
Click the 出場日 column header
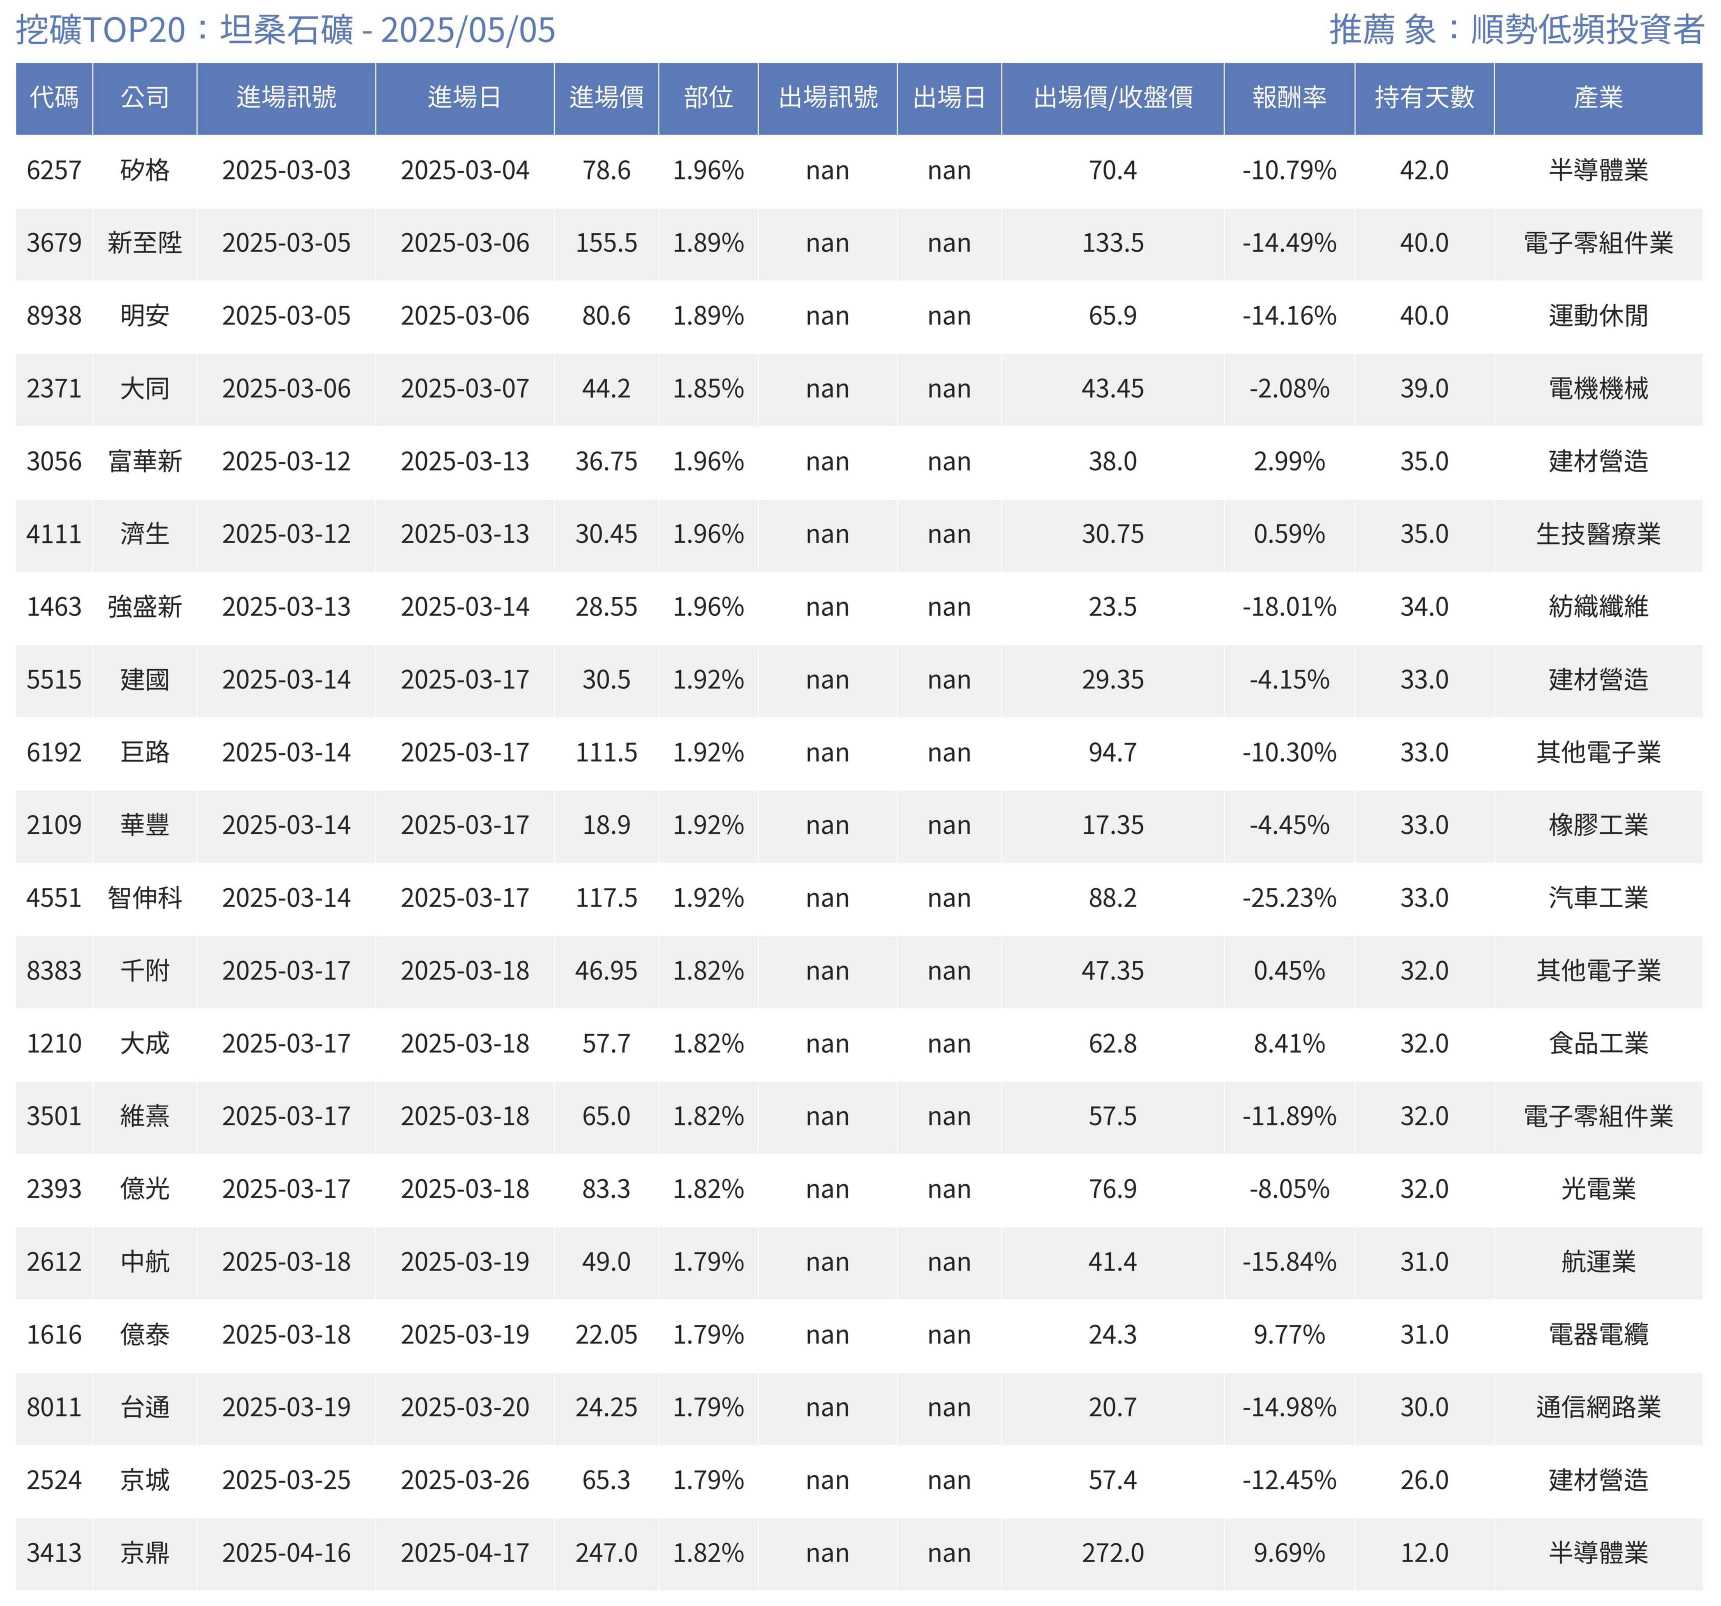949,98
